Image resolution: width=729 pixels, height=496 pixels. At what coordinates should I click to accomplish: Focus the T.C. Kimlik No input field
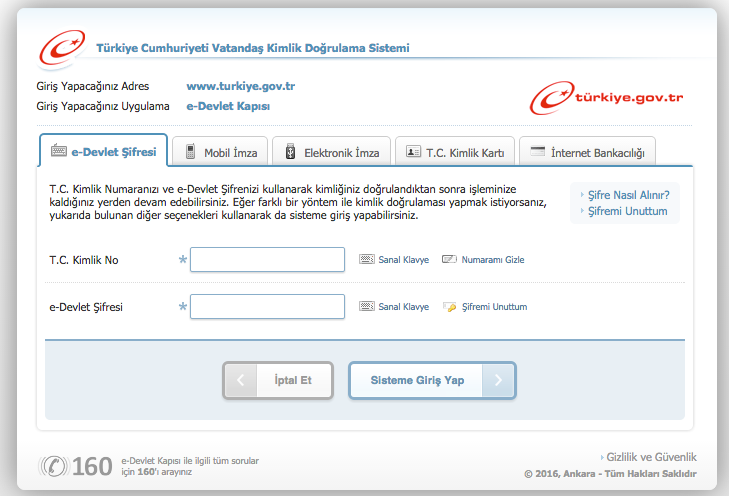267,260
